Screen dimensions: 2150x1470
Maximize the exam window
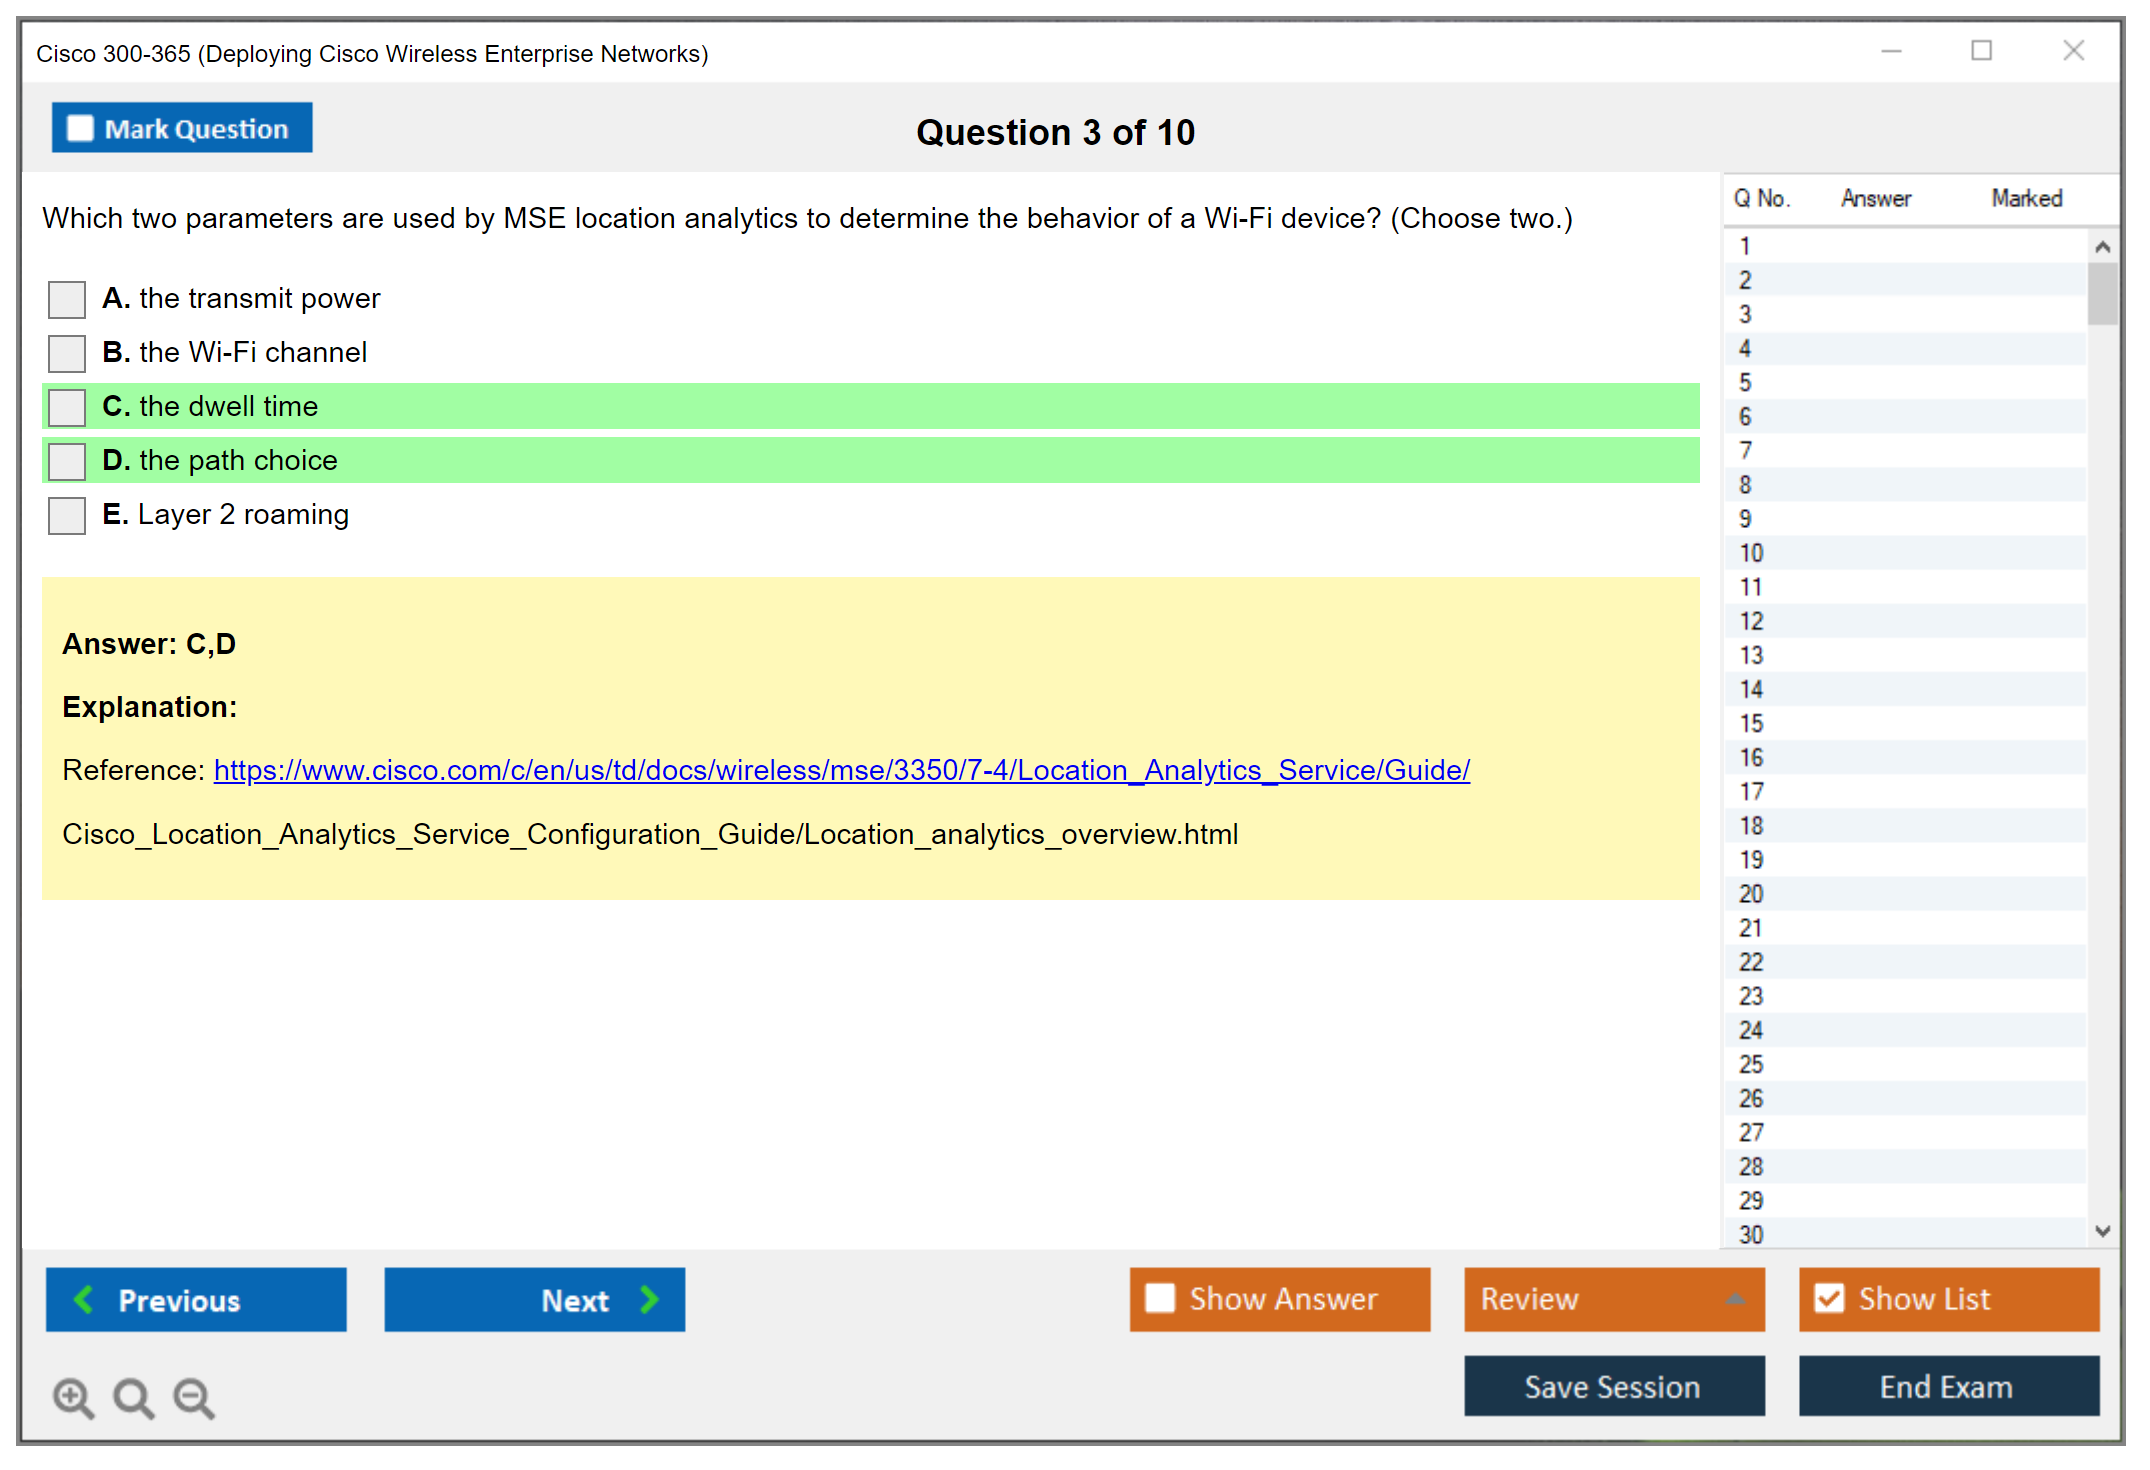click(x=1981, y=51)
